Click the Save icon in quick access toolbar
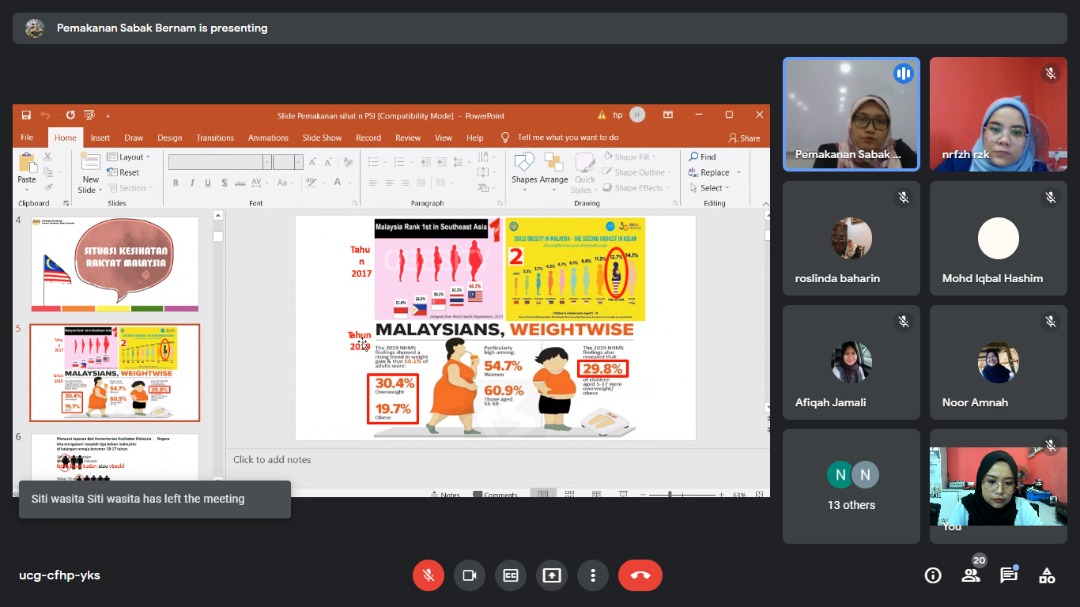The width and height of the screenshot is (1080, 607). click(x=26, y=115)
